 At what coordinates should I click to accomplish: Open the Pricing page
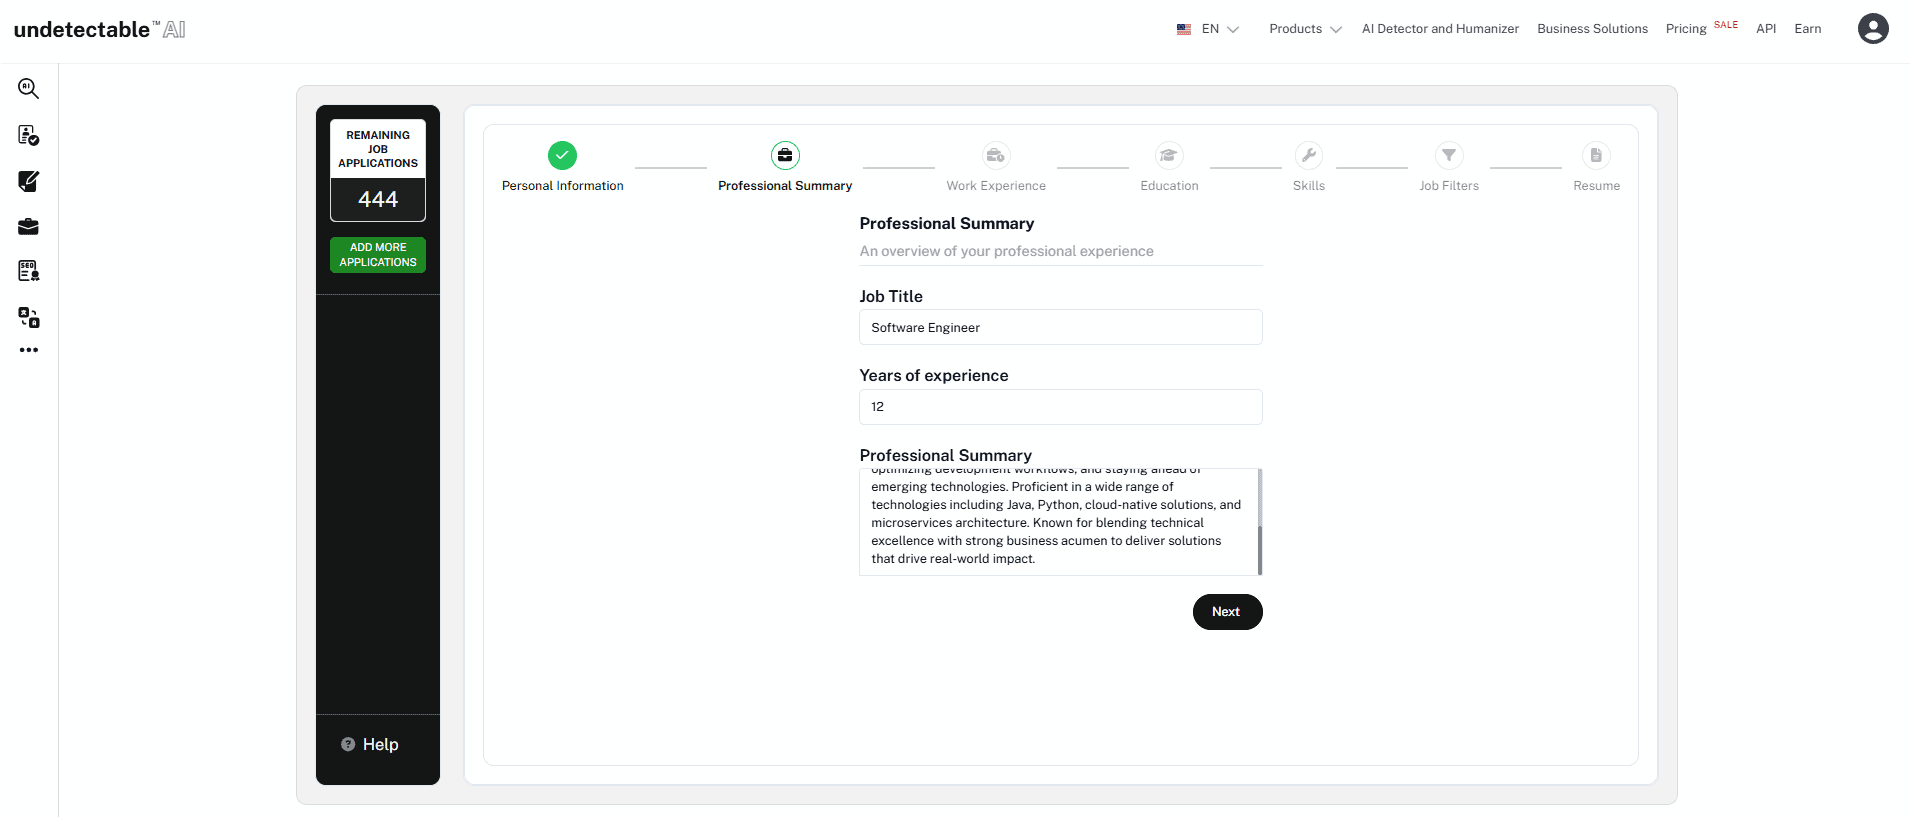click(x=1686, y=29)
